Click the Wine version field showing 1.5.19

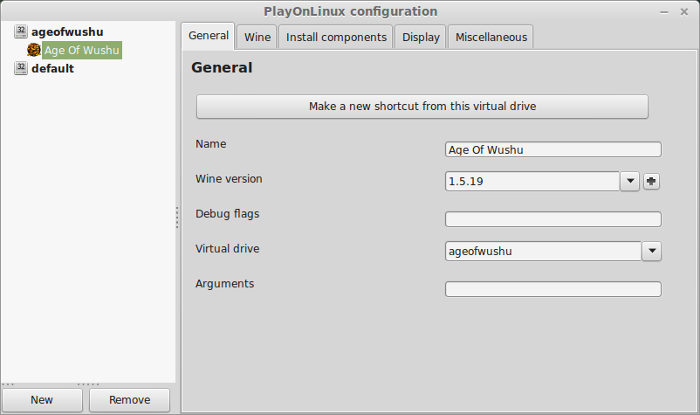[532, 181]
